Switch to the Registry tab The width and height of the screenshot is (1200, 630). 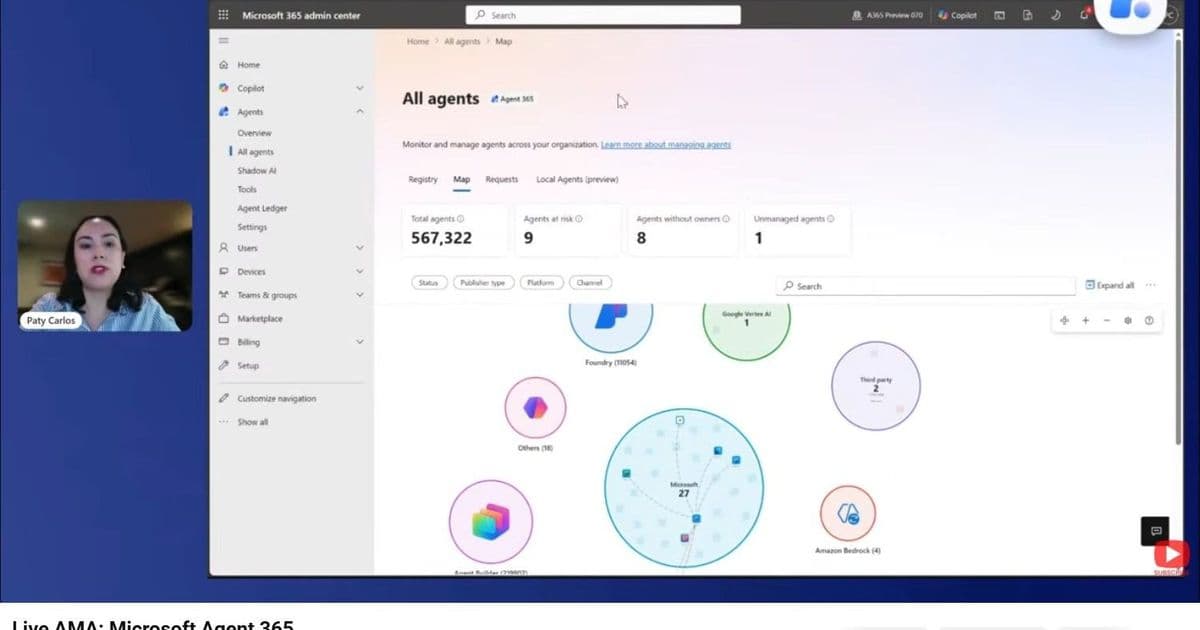click(423, 180)
